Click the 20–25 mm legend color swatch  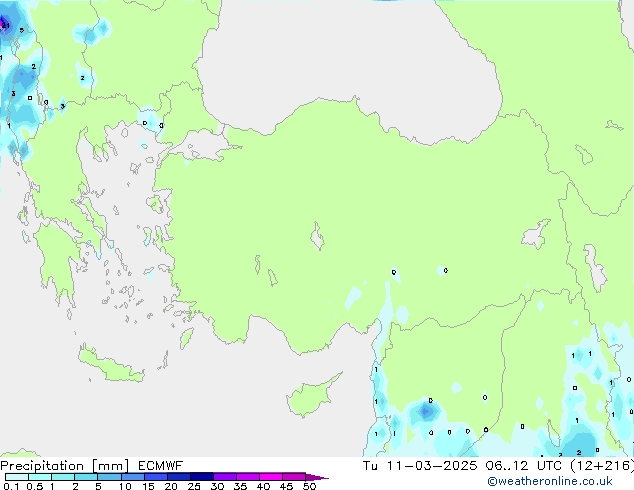click(179, 477)
